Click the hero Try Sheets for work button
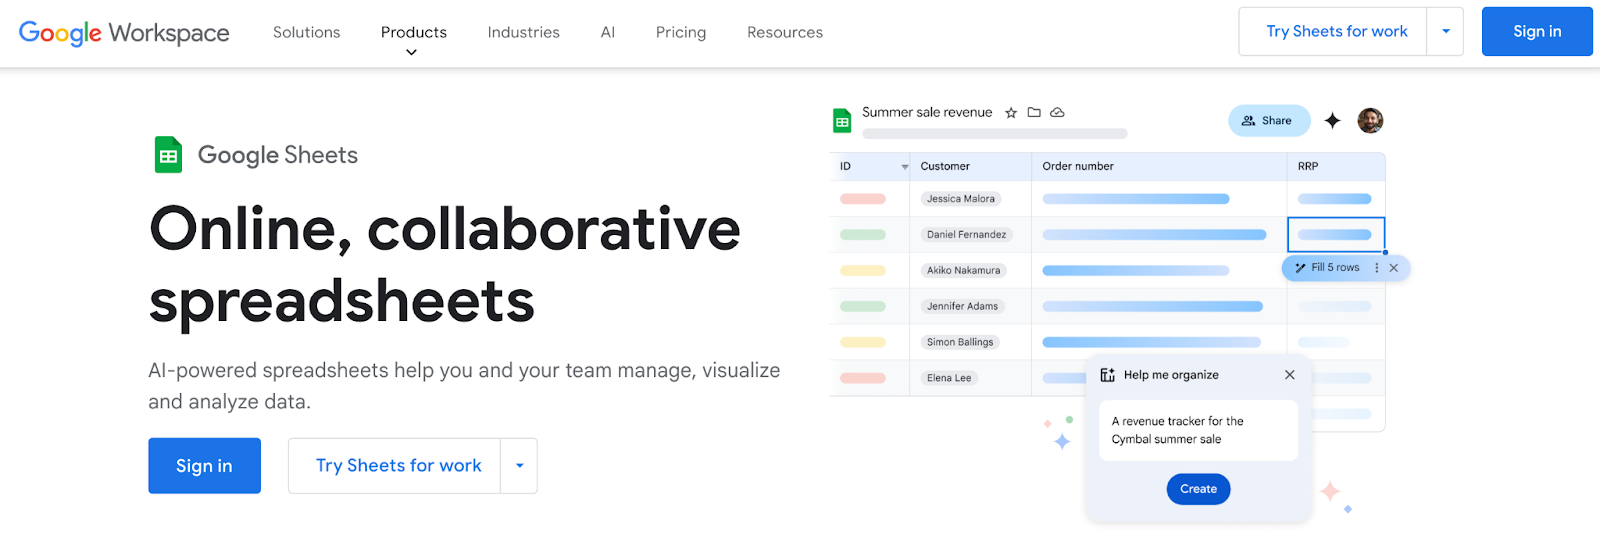 click(395, 466)
